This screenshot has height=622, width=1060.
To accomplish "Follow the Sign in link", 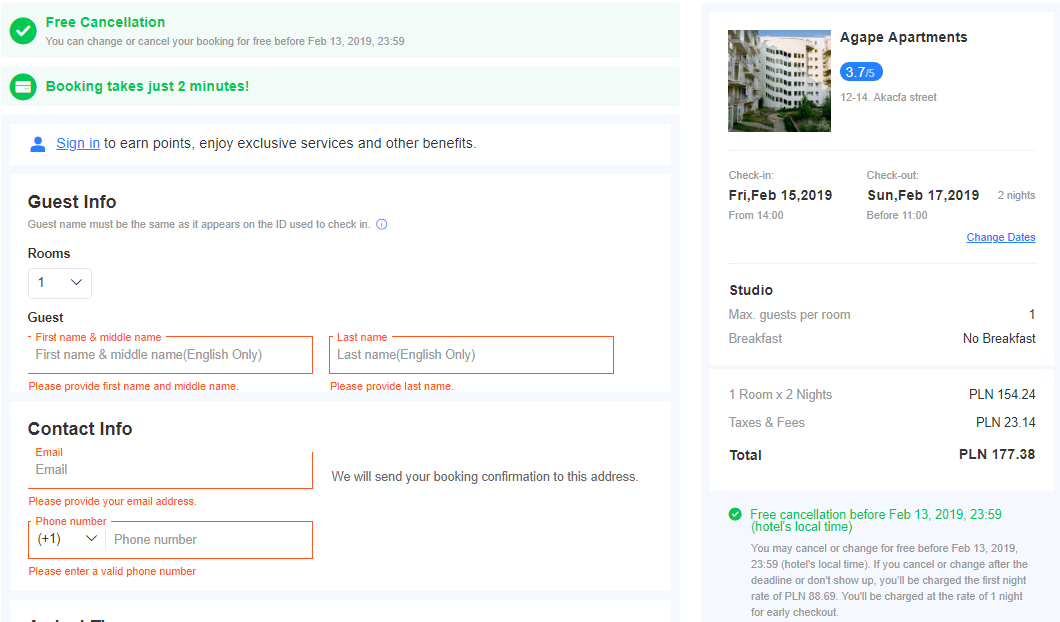I will [x=78, y=143].
